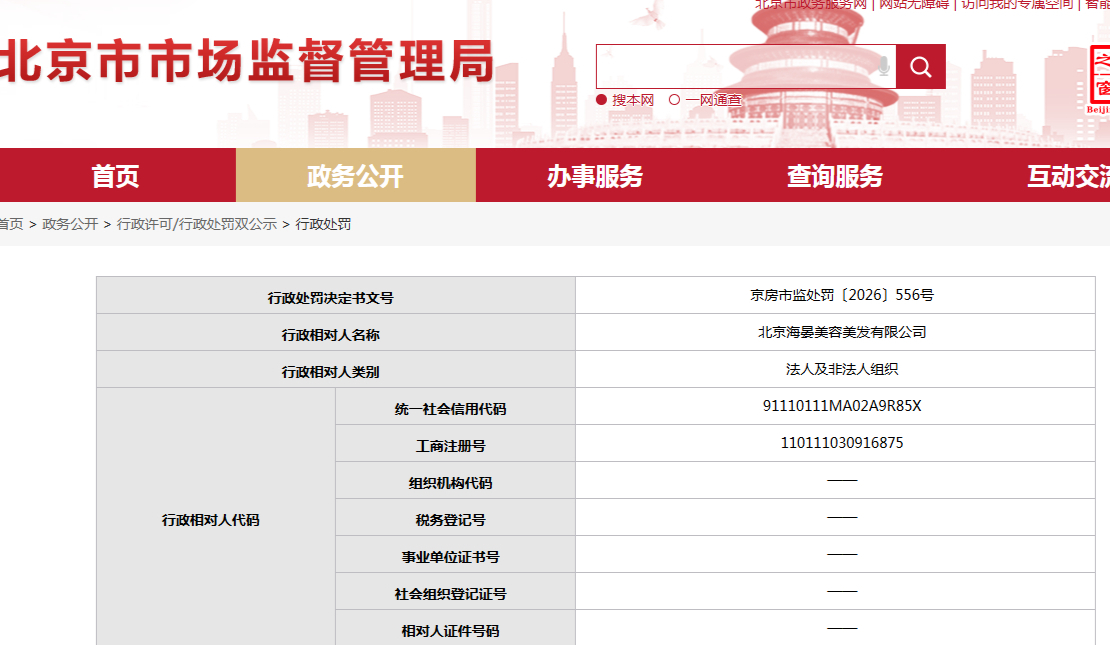Click the 行政相对人代码 group cell
Screen dimensions: 1110x645
[216, 517]
